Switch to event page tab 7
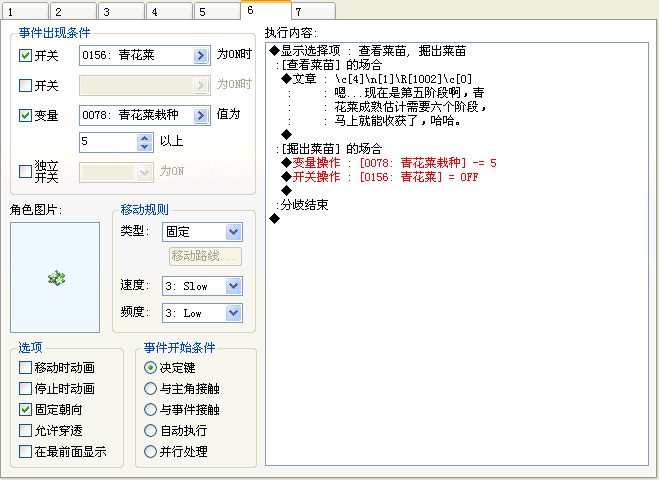This screenshot has width=659, height=480. [x=314, y=11]
